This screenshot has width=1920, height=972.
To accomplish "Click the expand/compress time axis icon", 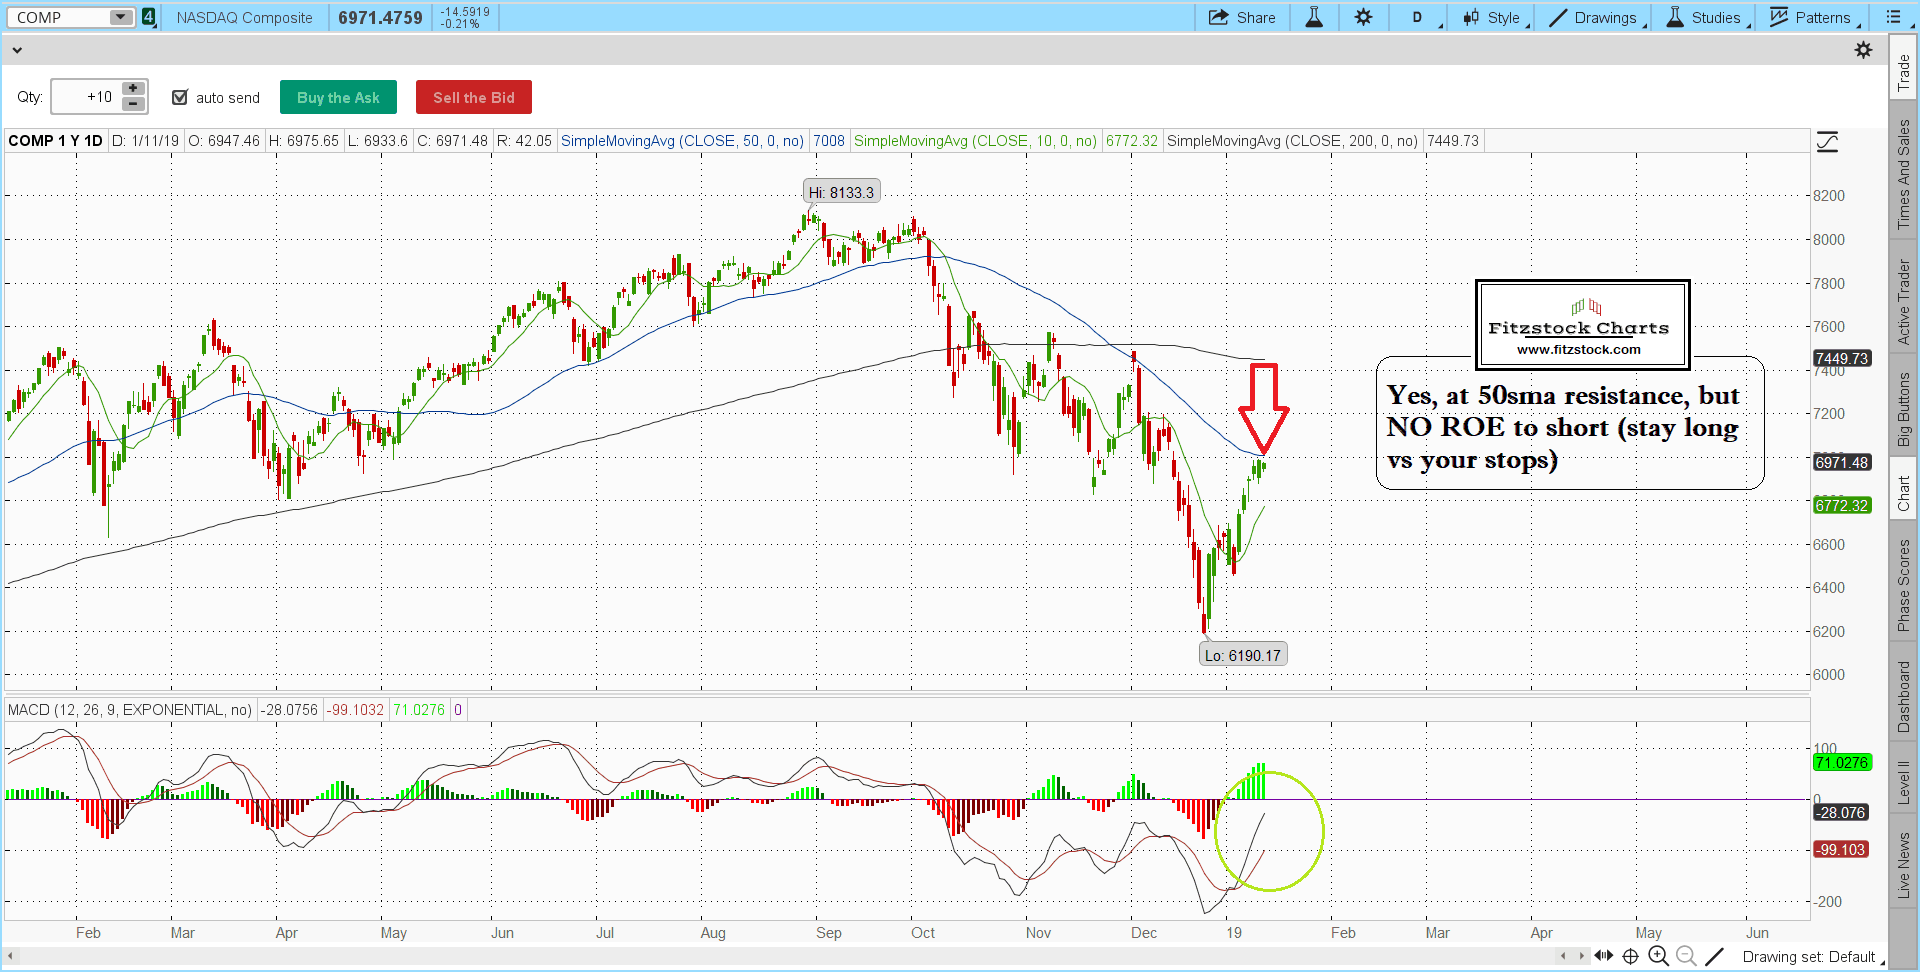I will click(1603, 956).
